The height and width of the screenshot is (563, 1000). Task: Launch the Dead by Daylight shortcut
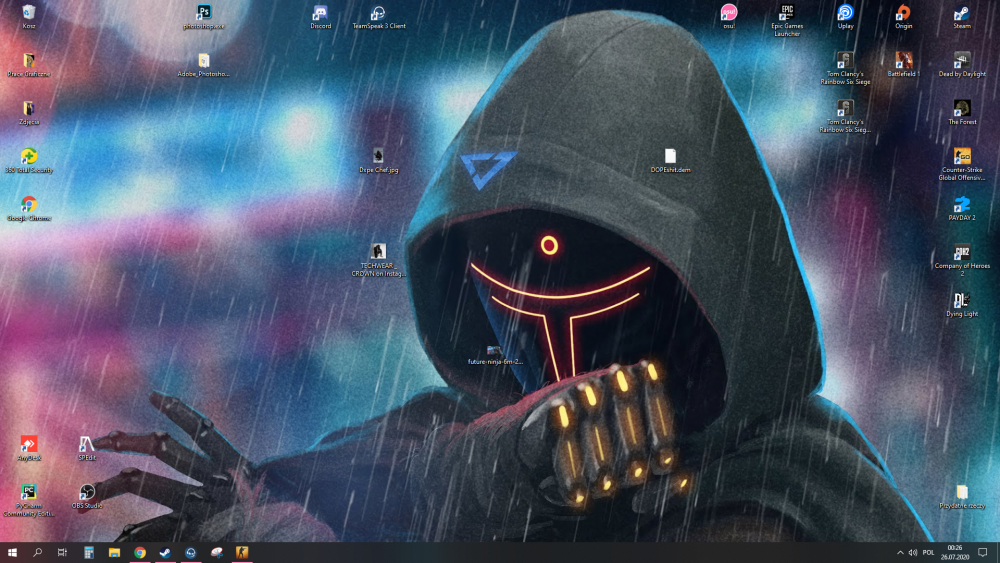pyautogui.click(x=962, y=64)
